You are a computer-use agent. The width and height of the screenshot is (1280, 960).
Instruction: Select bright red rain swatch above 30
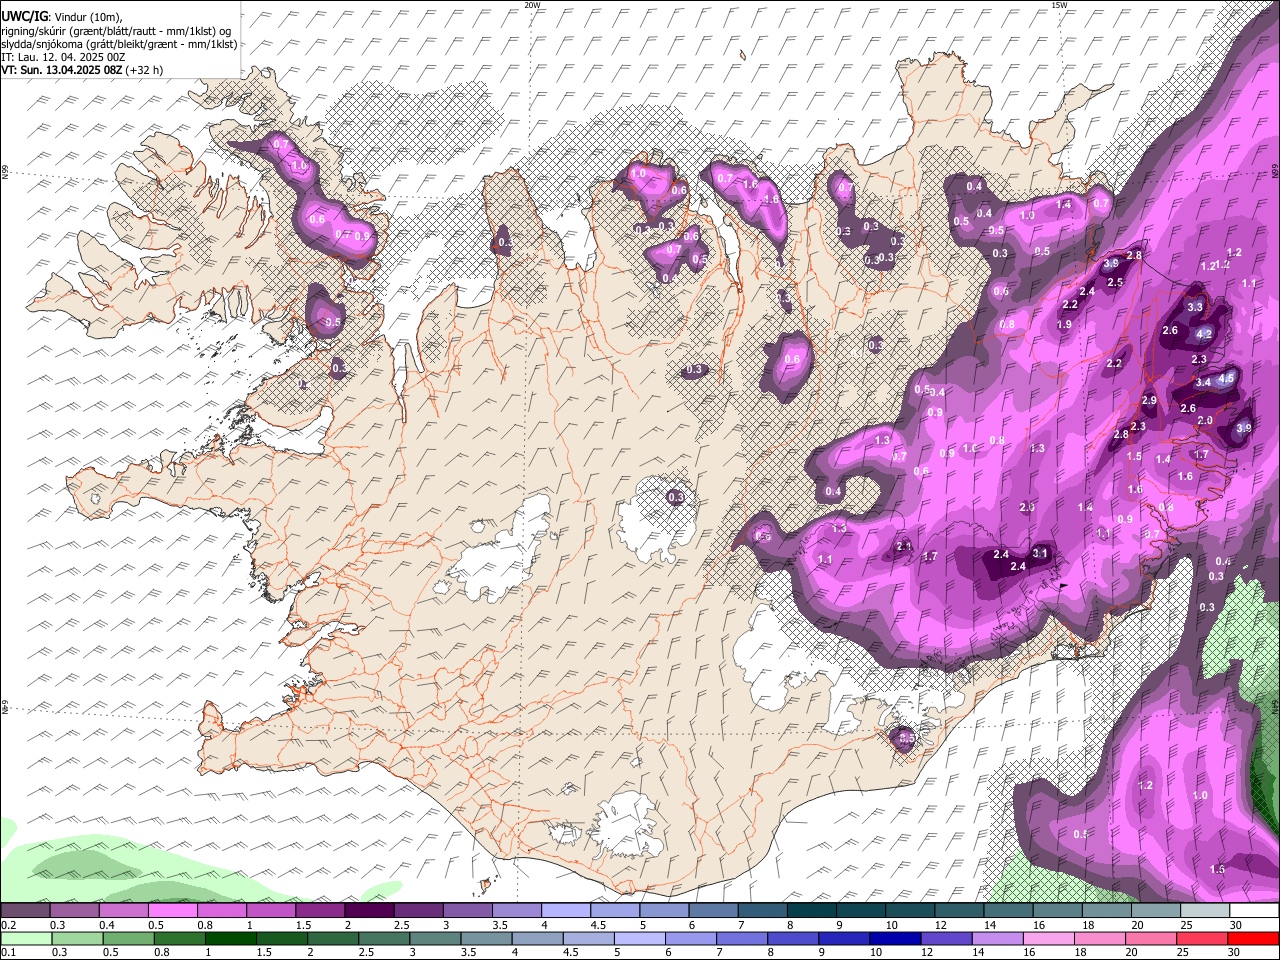[x=1254, y=938]
